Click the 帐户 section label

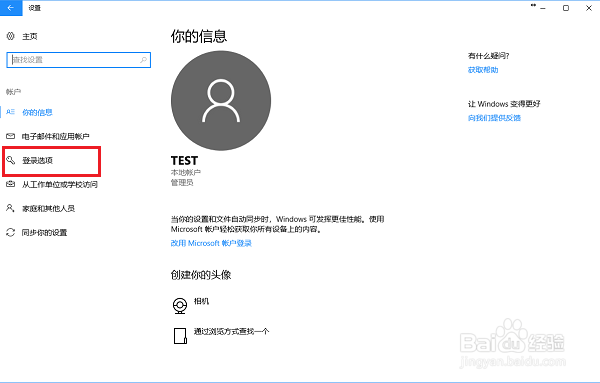[x=13, y=92]
